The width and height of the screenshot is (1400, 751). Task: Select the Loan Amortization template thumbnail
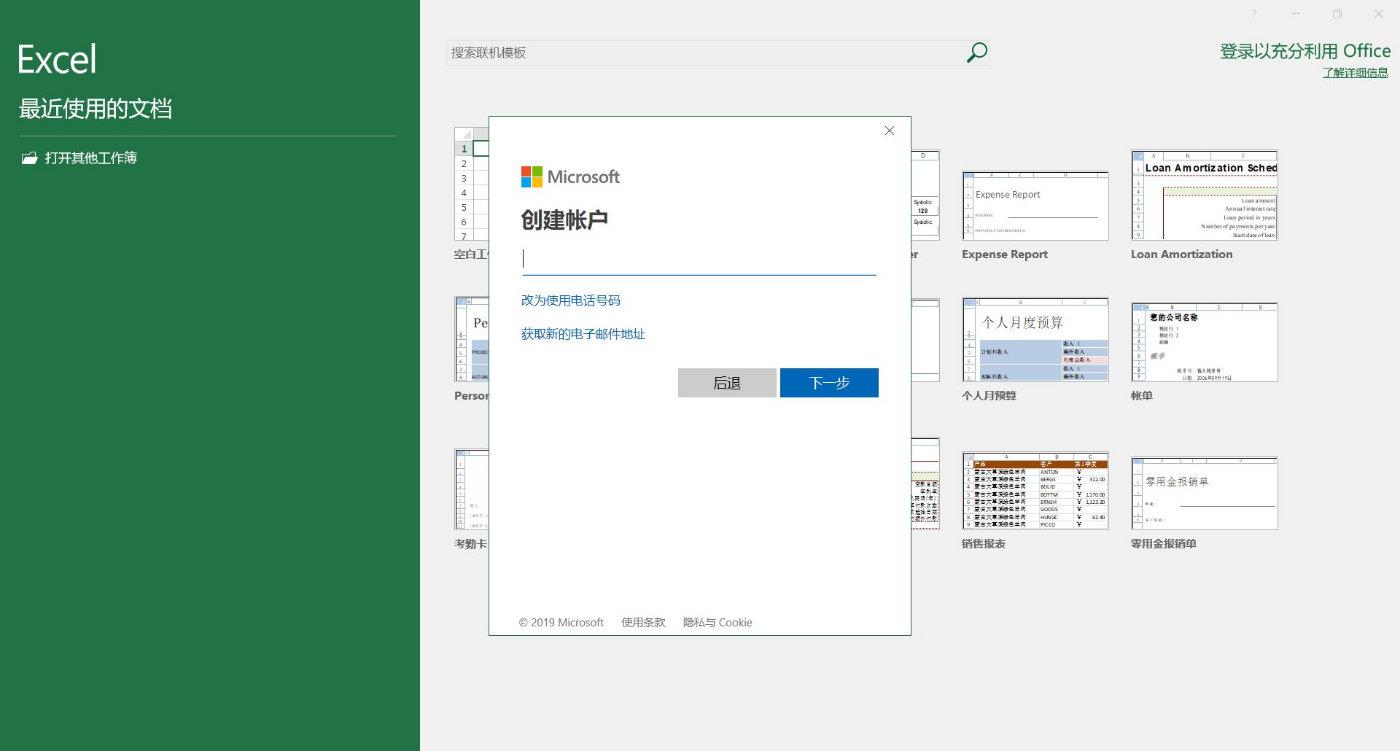coord(1204,195)
